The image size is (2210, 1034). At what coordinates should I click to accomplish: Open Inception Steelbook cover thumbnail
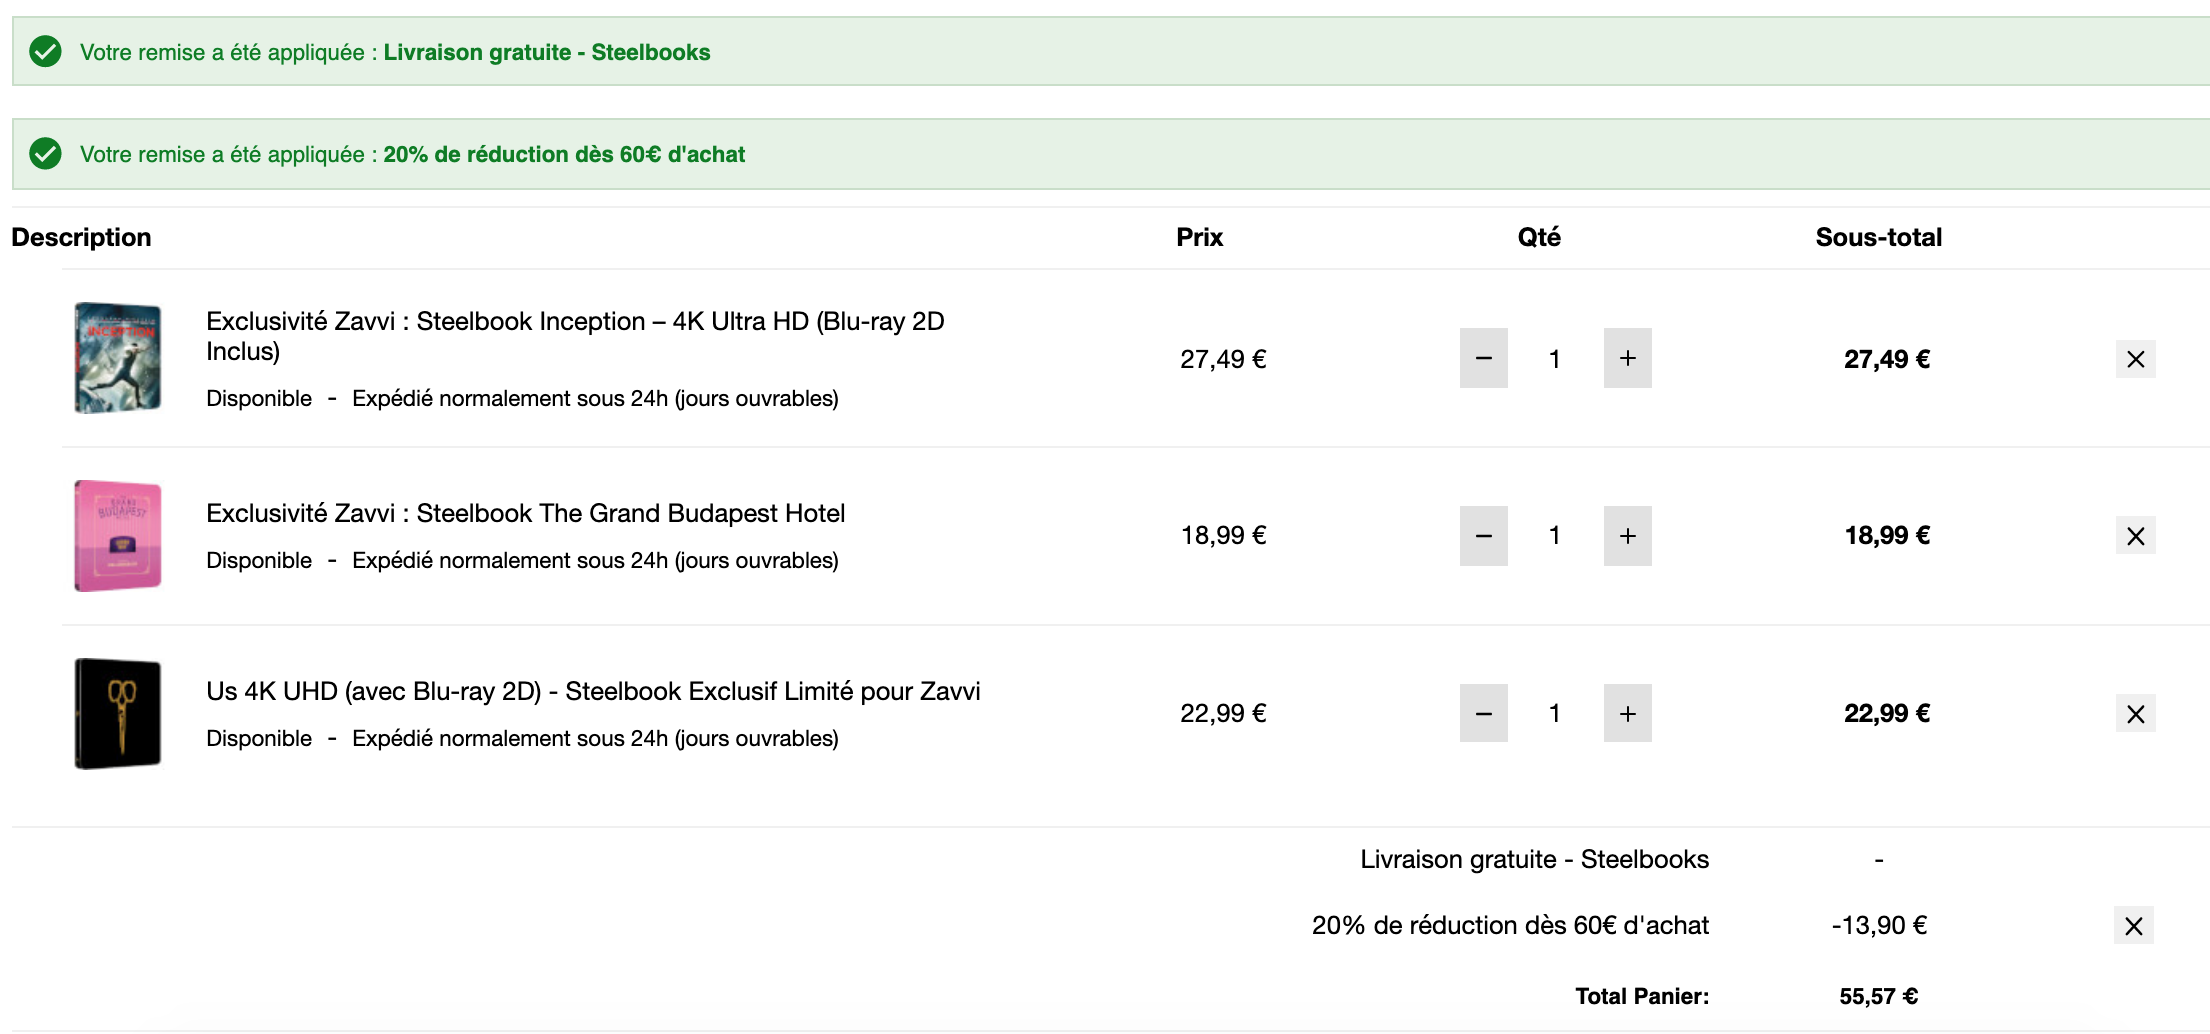(x=118, y=358)
